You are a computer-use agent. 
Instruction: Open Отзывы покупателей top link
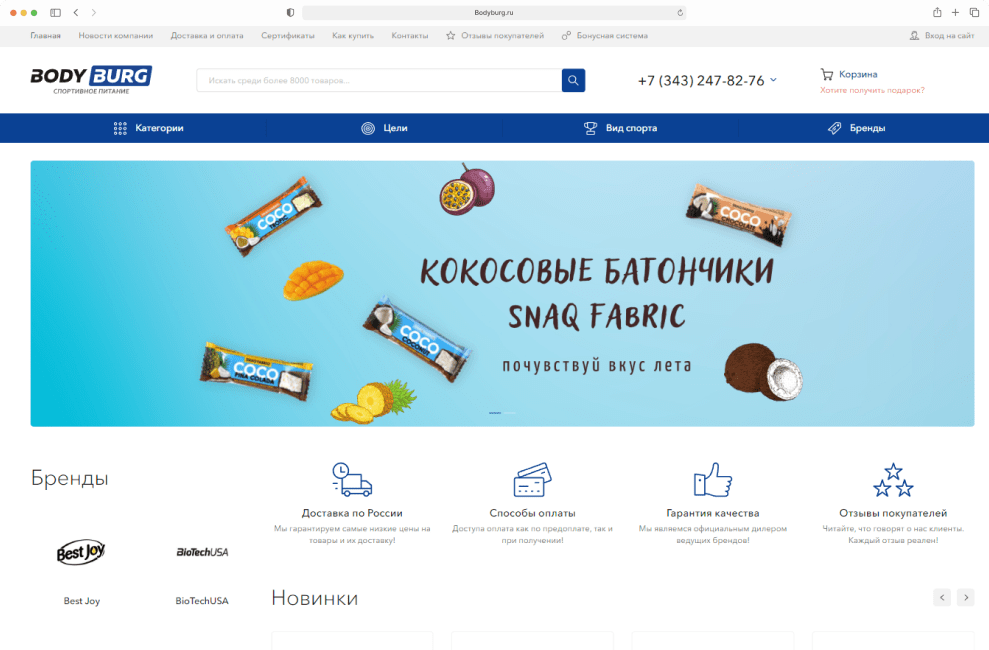click(x=502, y=36)
